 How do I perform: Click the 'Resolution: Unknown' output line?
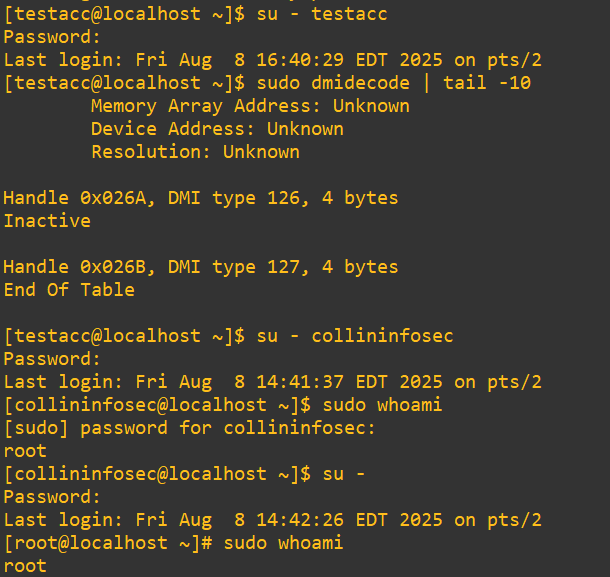[195, 152]
